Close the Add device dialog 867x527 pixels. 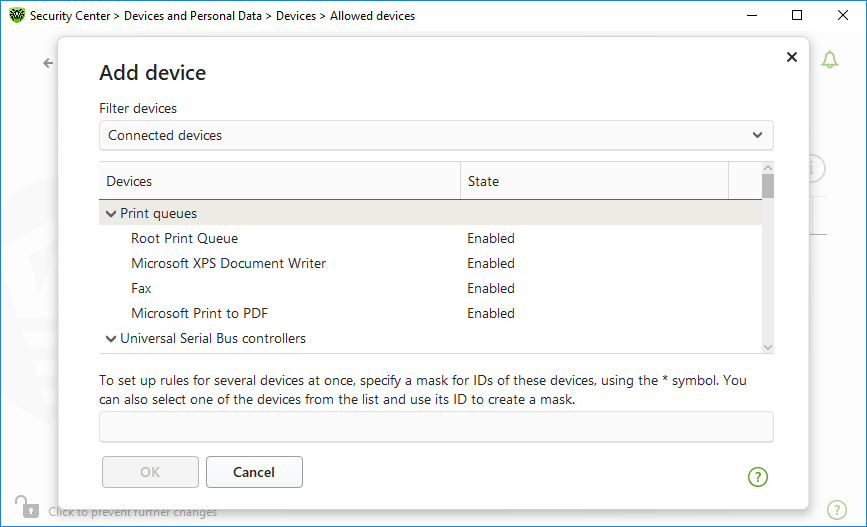792,57
